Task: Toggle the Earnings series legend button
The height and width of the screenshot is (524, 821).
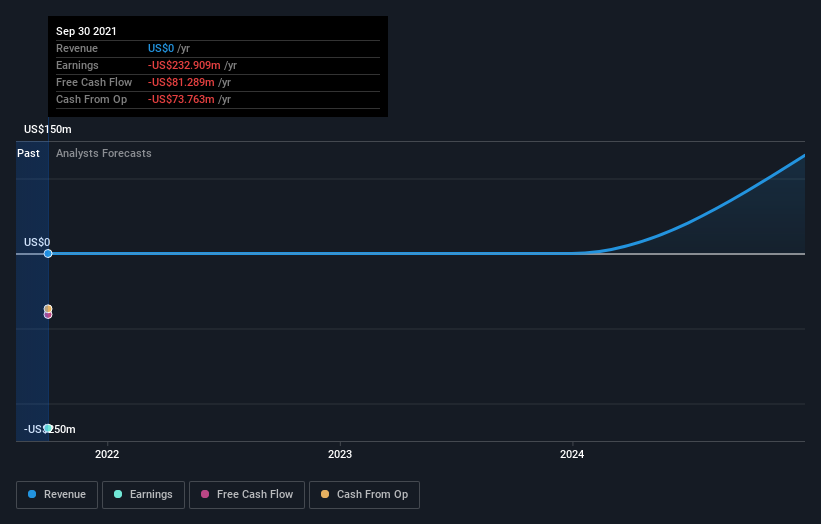Action: 143,495
